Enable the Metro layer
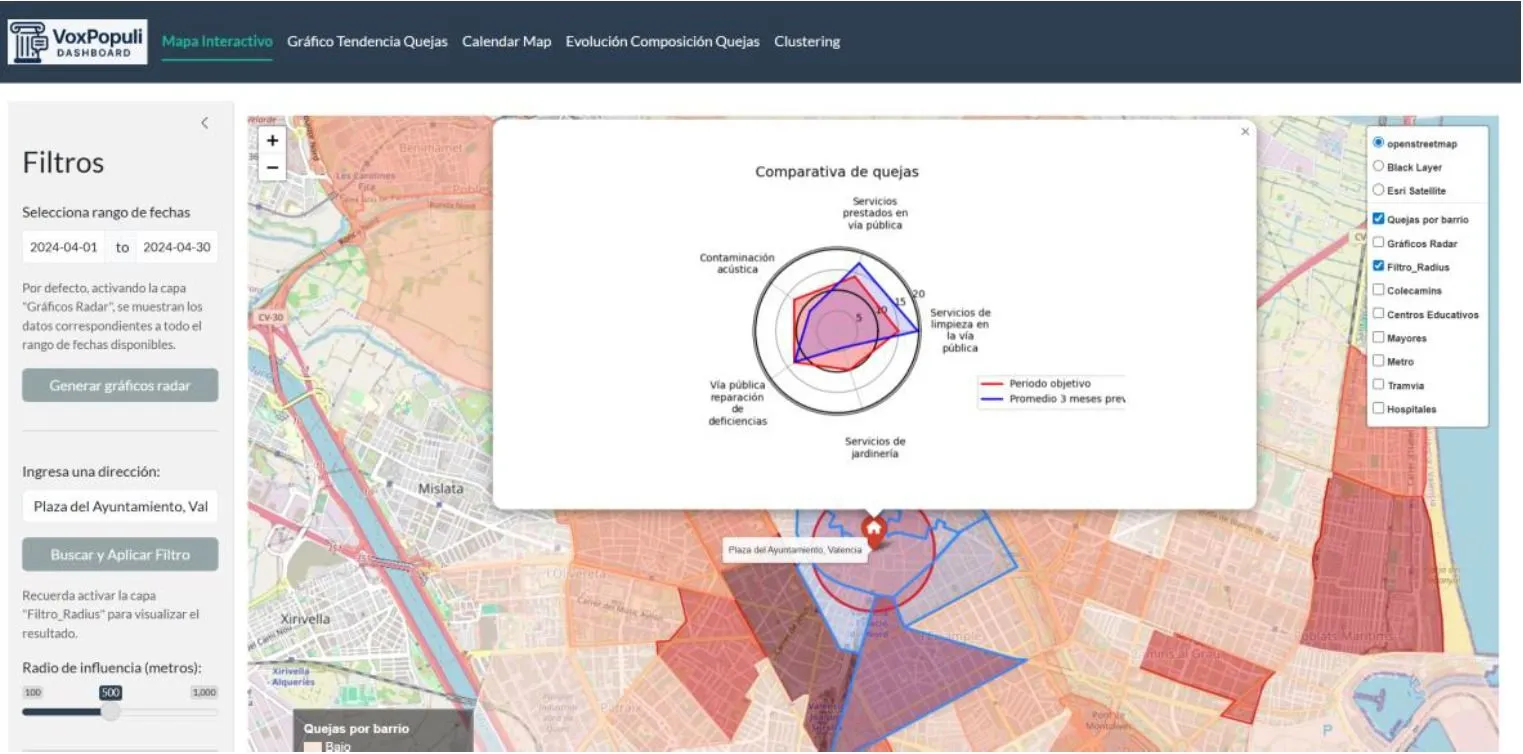 [1379, 361]
